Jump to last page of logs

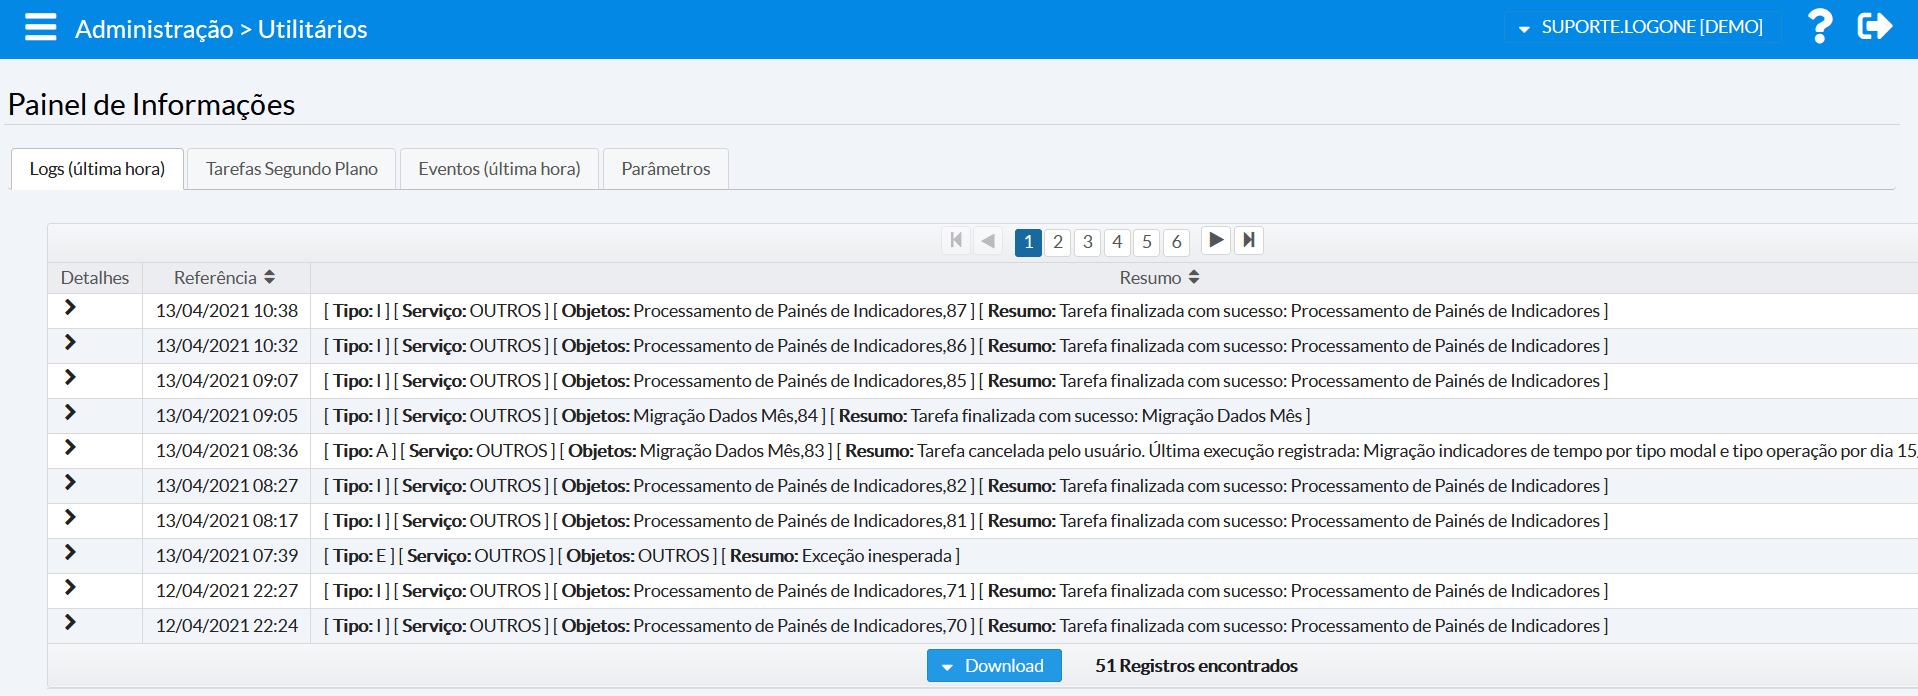(1248, 240)
